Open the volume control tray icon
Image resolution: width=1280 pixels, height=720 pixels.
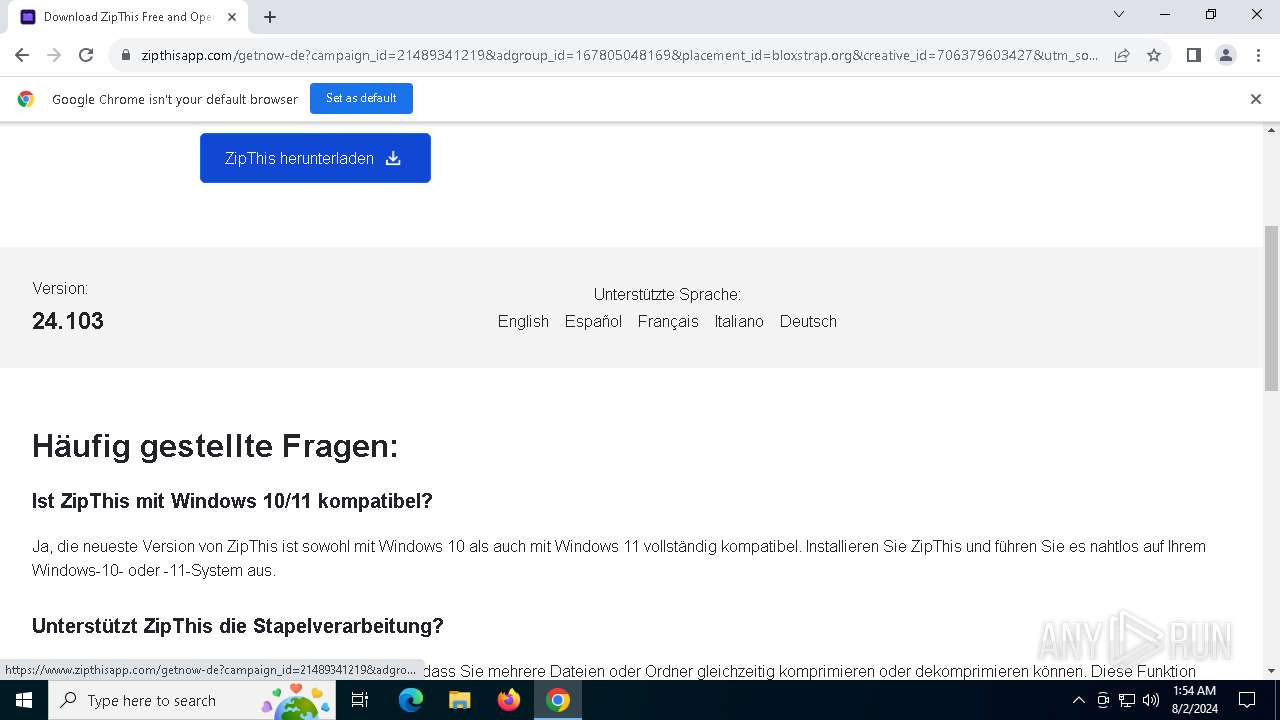[x=1151, y=700]
